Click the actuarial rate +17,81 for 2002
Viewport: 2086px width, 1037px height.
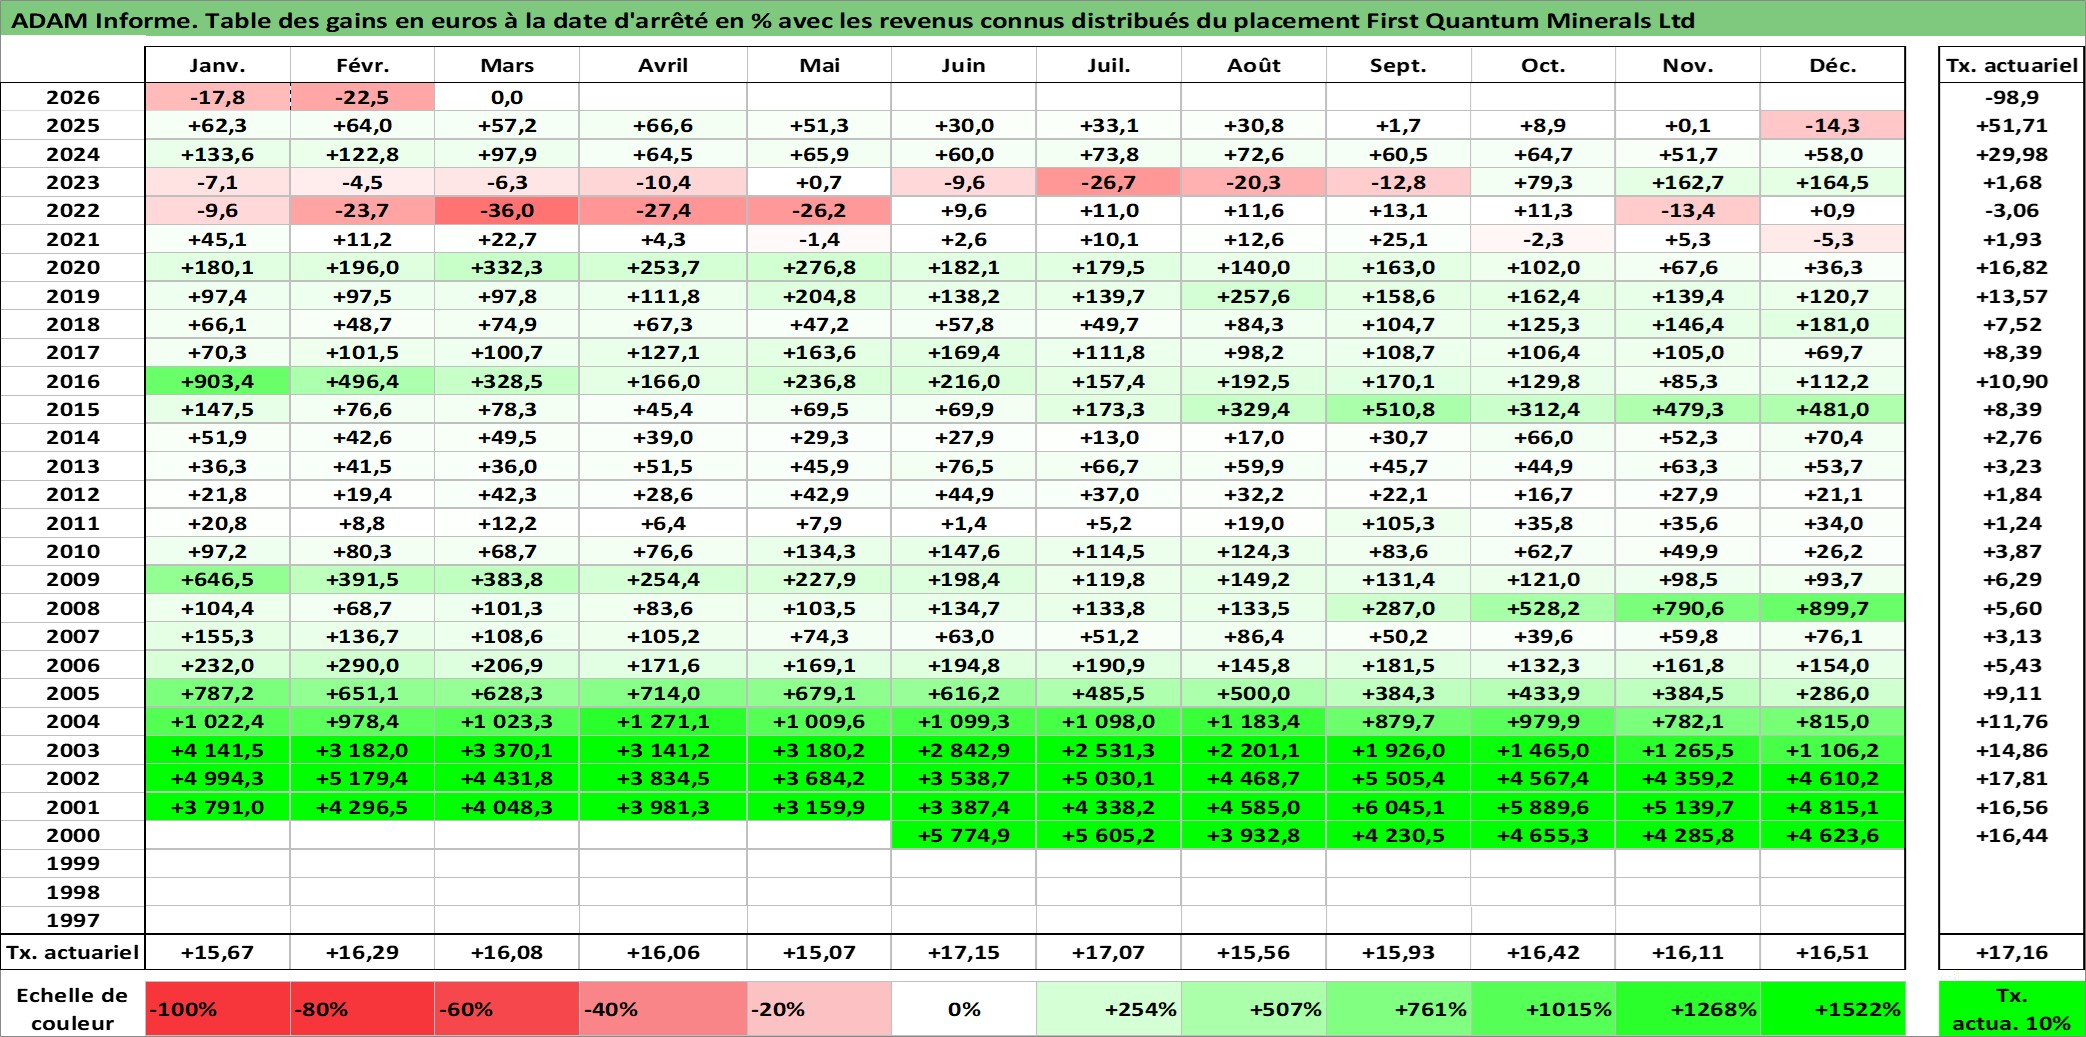click(2012, 778)
